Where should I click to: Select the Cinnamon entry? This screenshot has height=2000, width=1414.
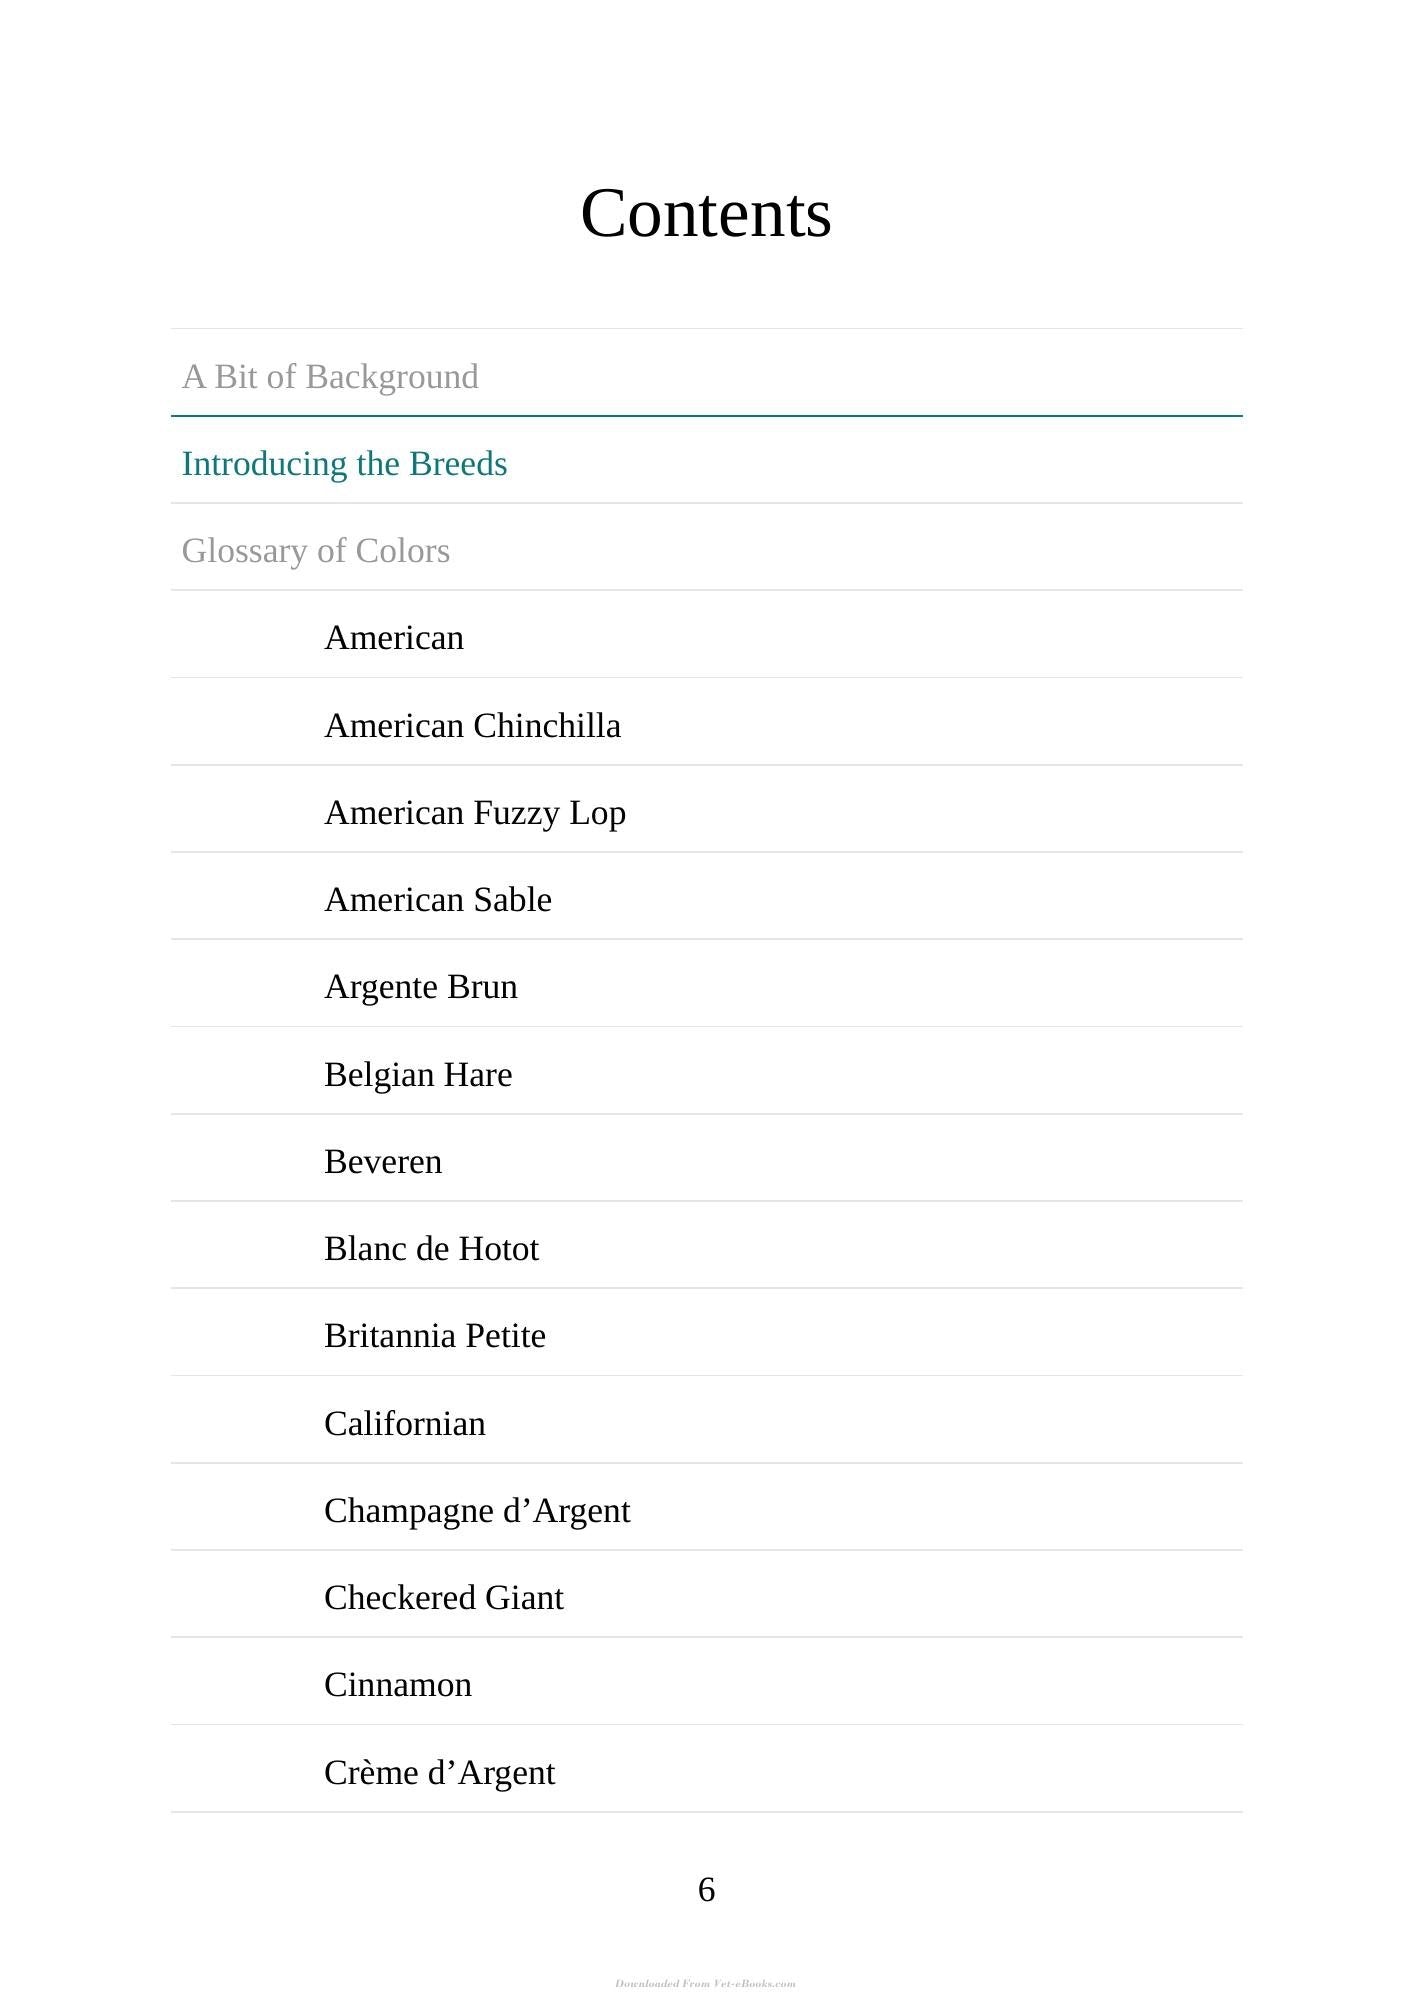398,1685
